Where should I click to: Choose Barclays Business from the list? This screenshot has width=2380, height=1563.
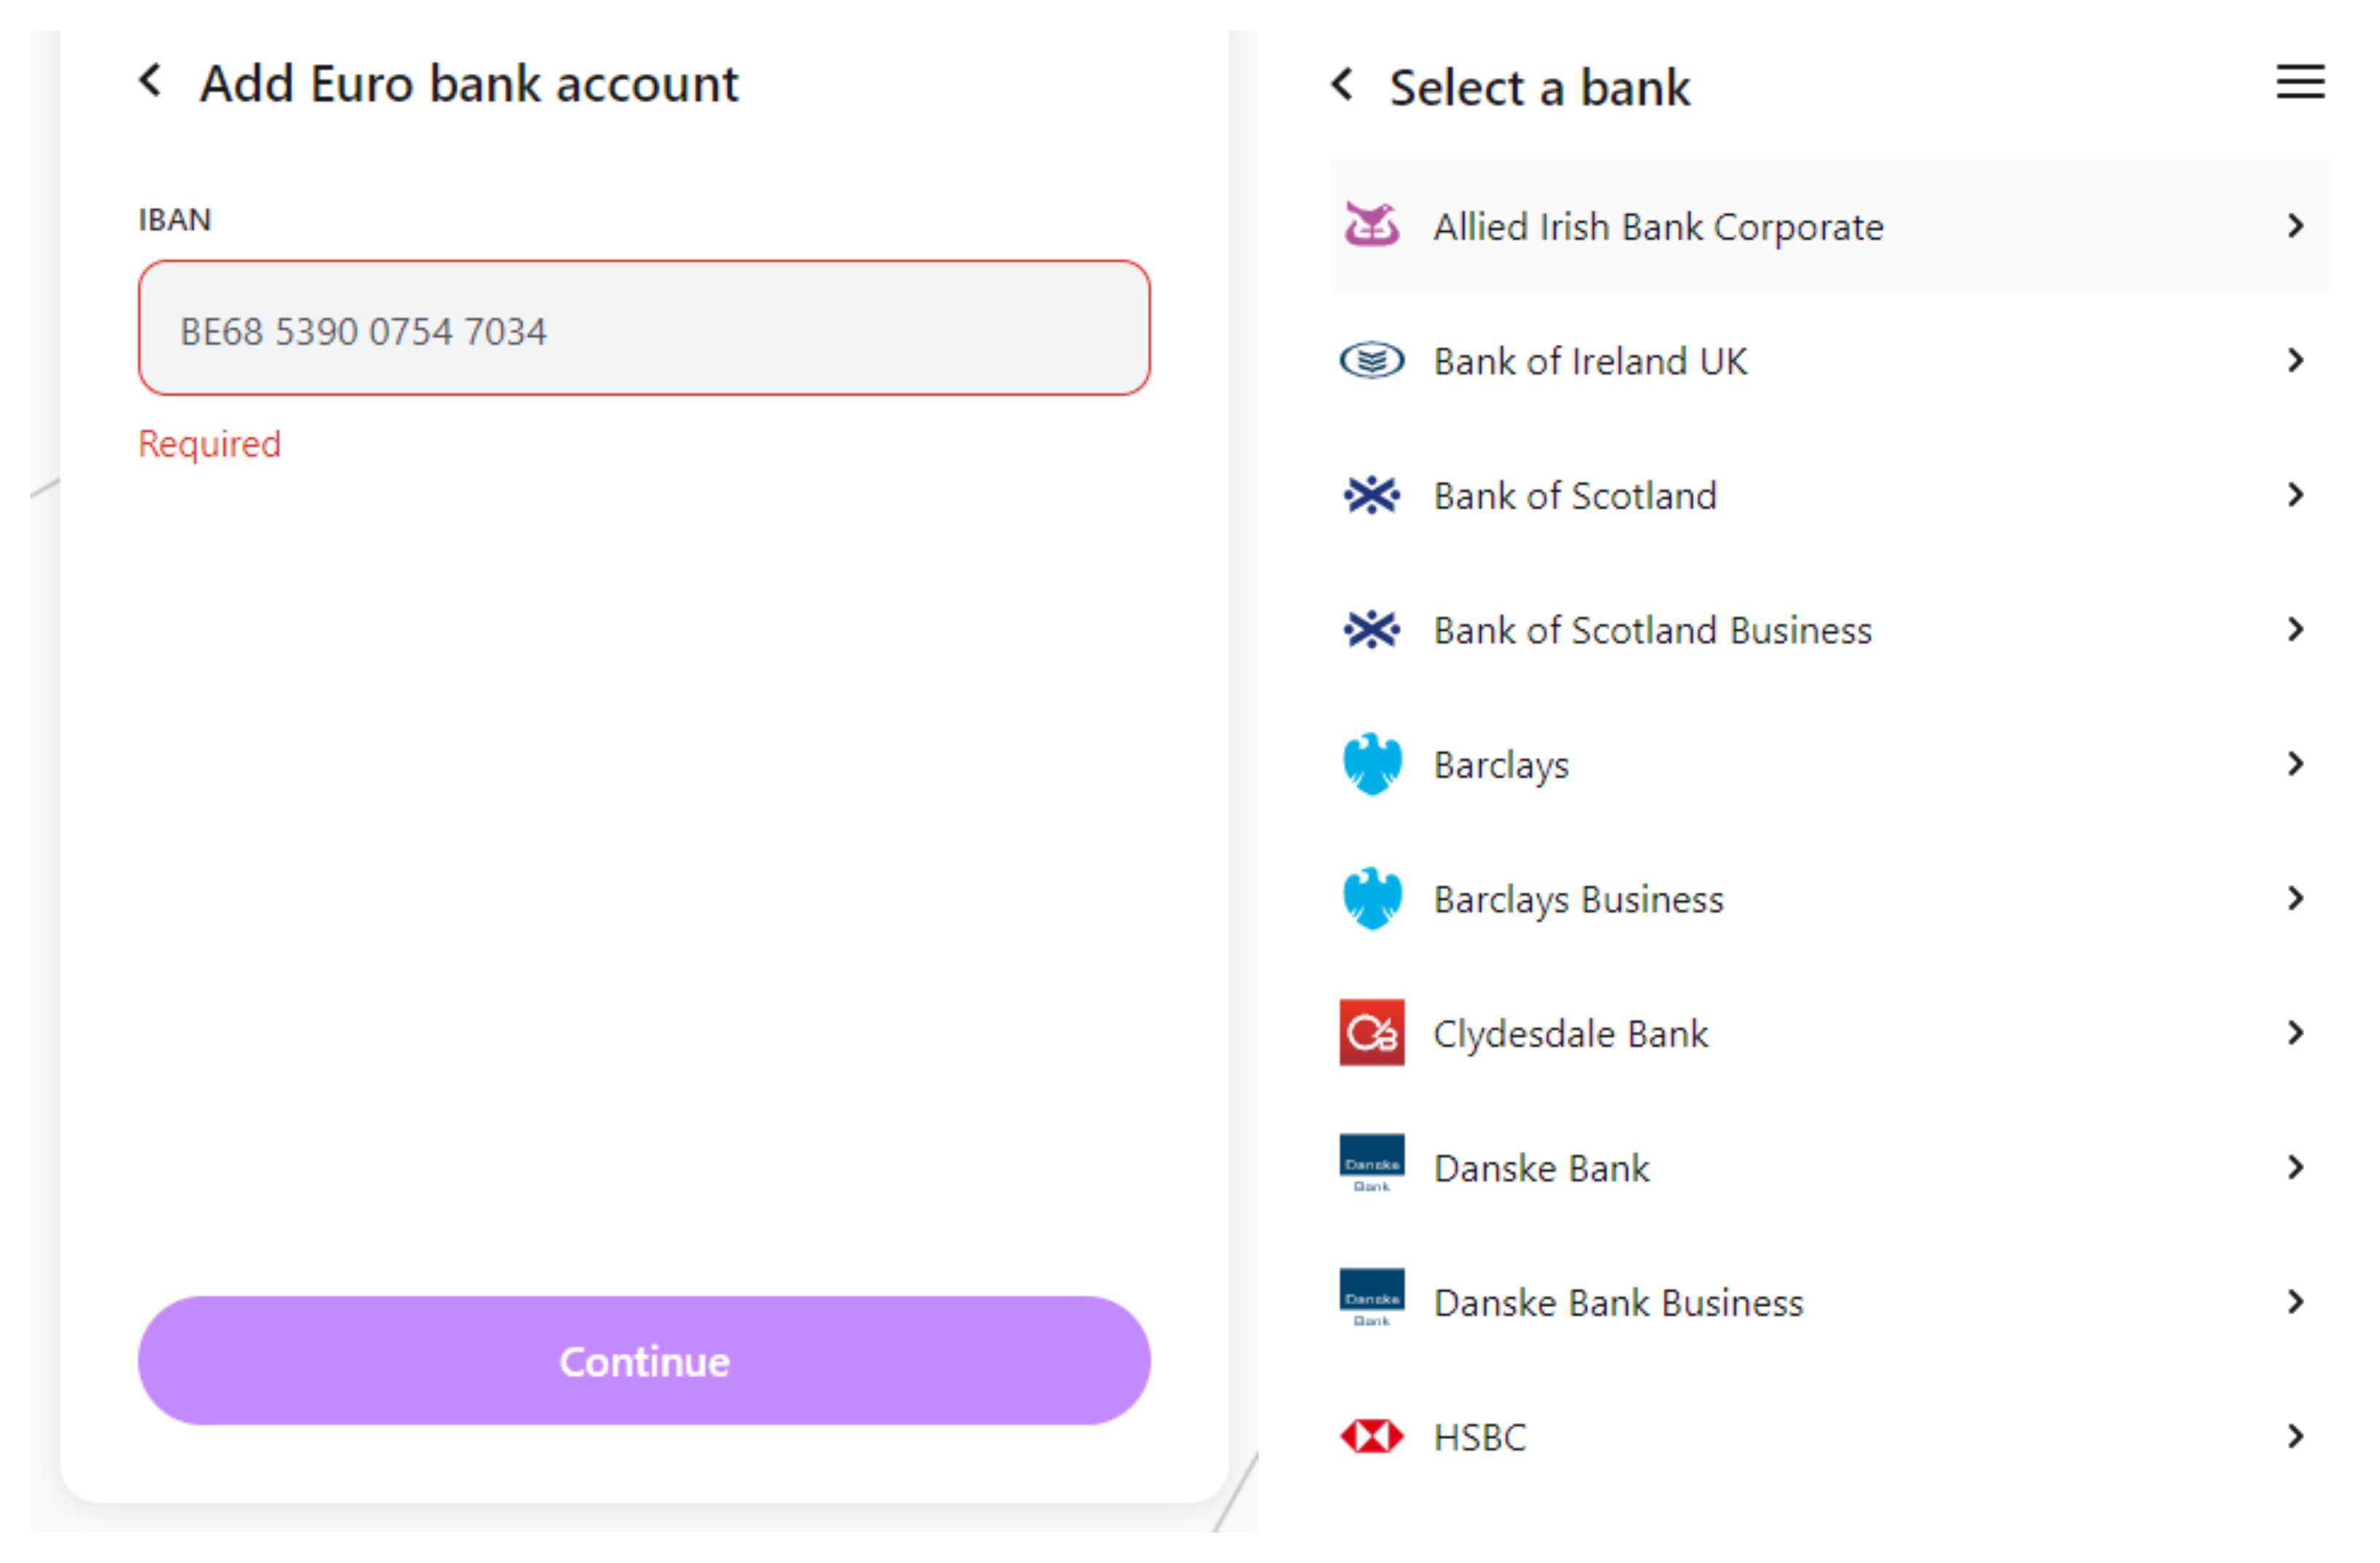[1829, 899]
